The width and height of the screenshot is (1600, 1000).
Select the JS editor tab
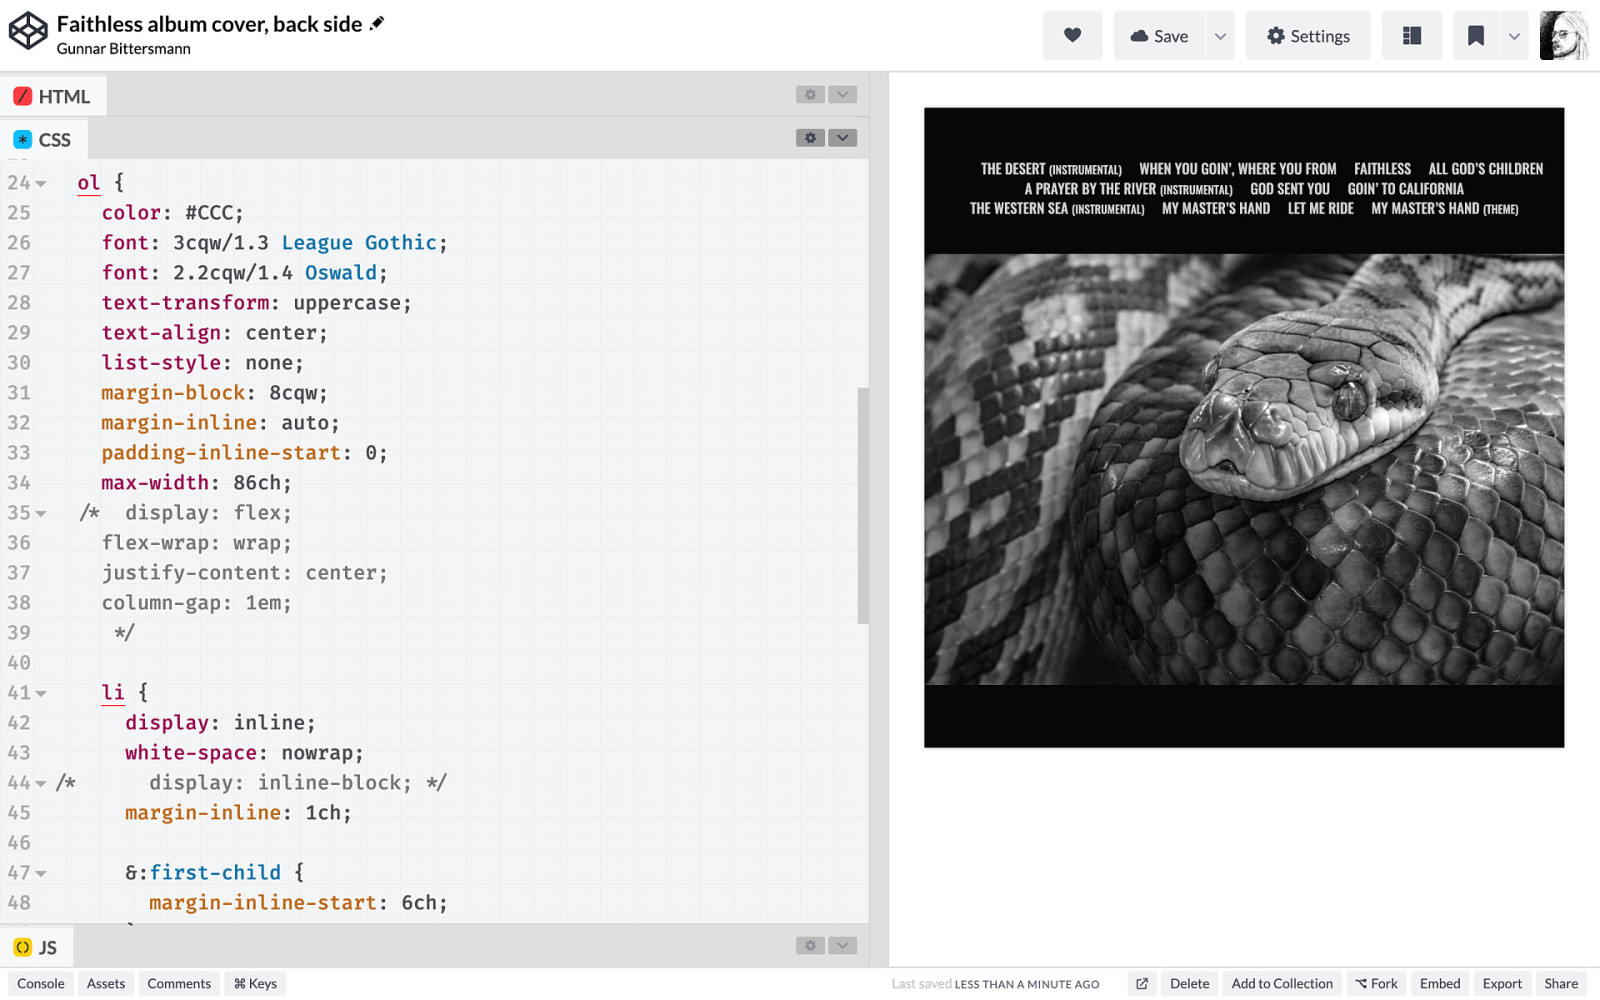(36, 947)
